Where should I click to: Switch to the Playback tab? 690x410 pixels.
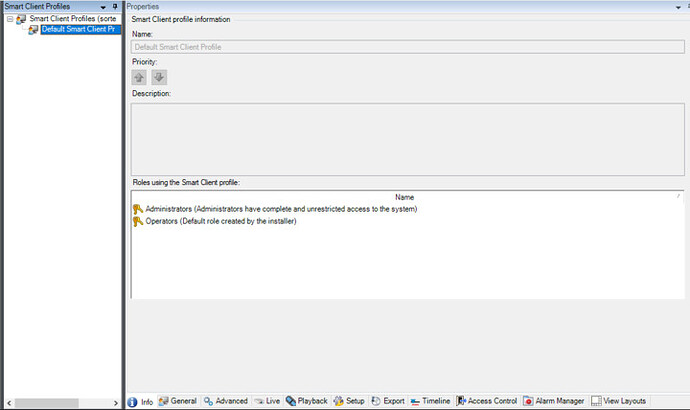pyautogui.click(x=307, y=401)
